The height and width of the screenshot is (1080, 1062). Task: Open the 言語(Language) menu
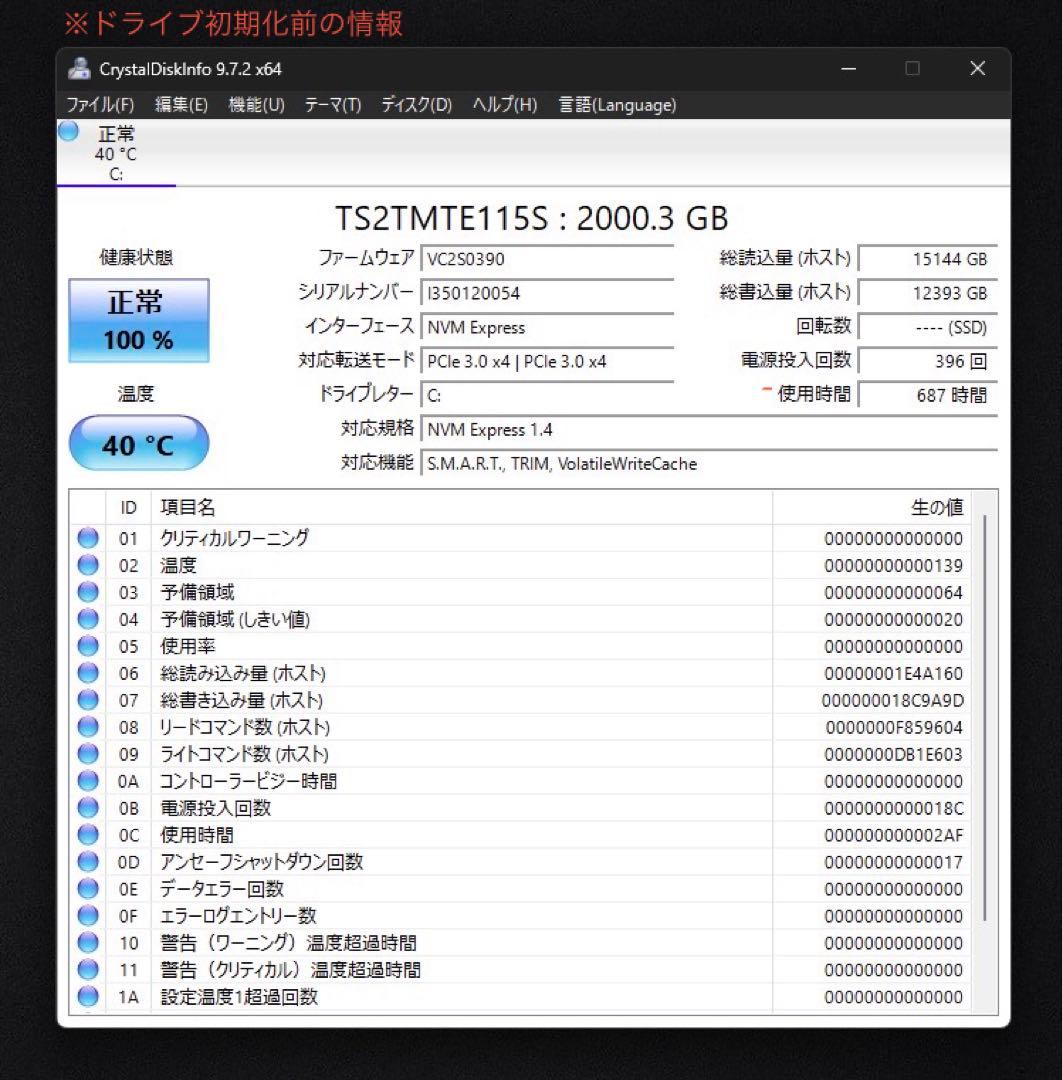(x=617, y=105)
